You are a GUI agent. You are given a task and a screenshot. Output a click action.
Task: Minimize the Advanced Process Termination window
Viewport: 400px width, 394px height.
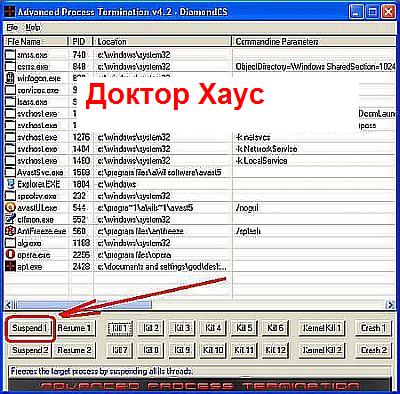[356, 12]
